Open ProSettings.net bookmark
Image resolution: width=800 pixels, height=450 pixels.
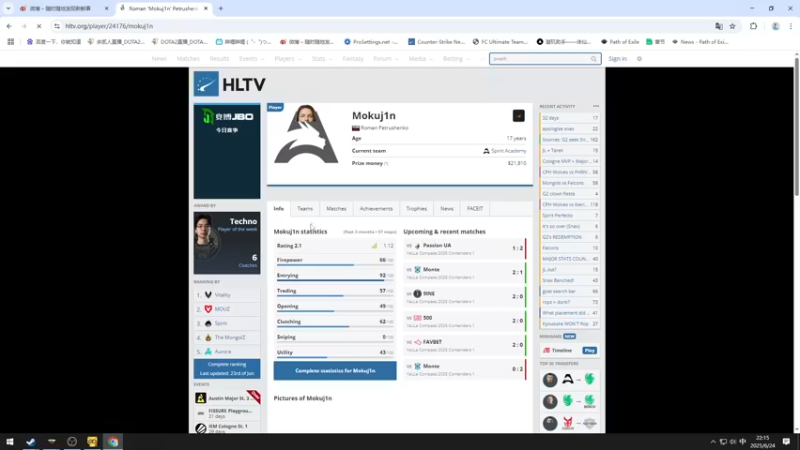(x=370, y=42)
